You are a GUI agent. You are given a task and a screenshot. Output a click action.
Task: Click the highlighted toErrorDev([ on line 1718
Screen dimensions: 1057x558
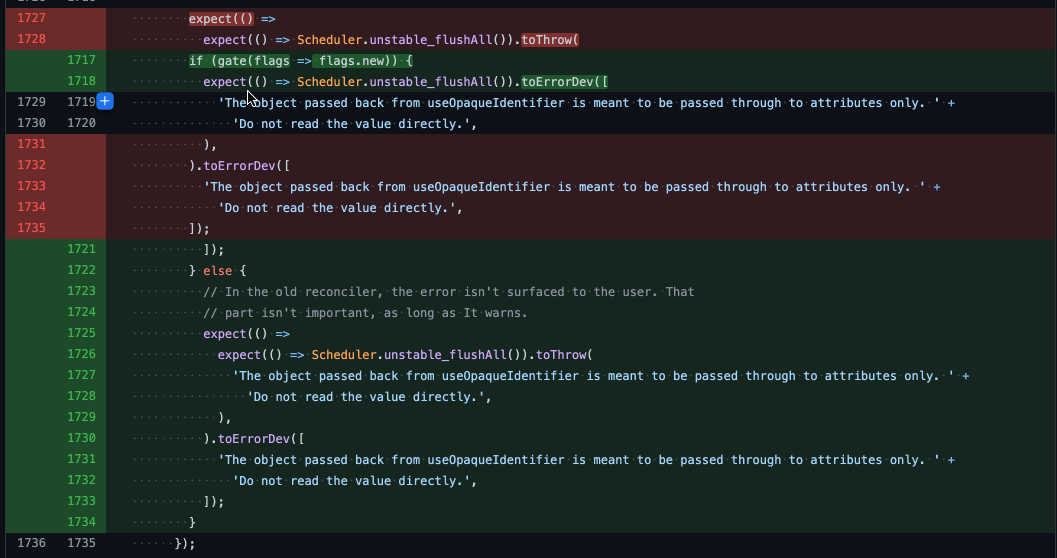coord(565,82)
